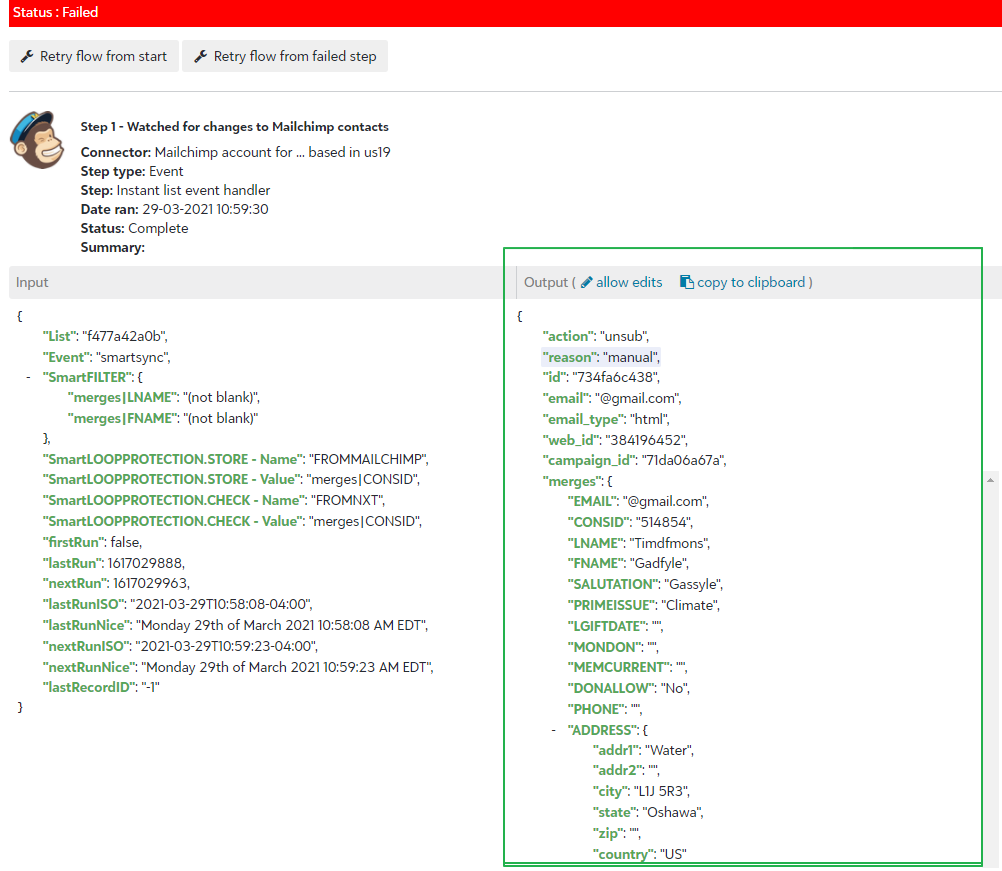Click the "merges|FNAME" filter line
Screen dimensions: 1002x871
click(x=163, y=418)
